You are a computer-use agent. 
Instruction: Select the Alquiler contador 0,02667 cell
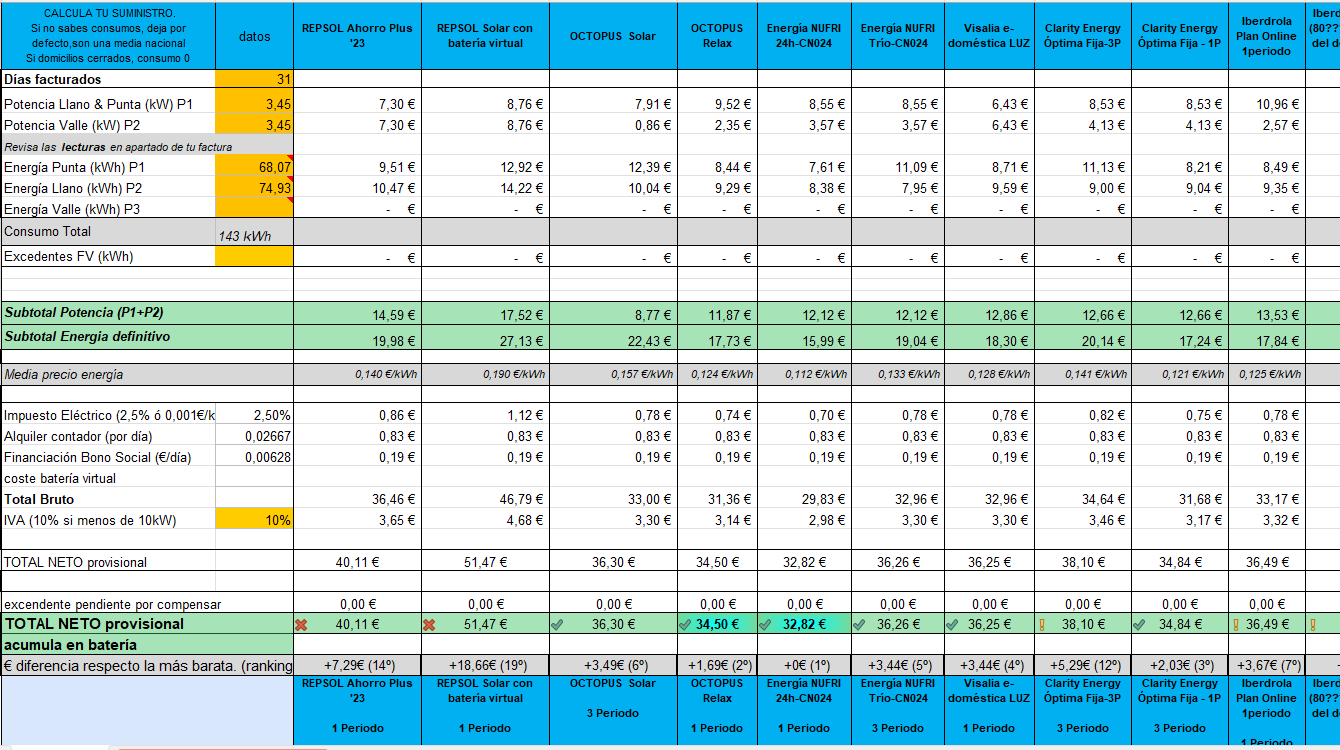click(254, 436)
